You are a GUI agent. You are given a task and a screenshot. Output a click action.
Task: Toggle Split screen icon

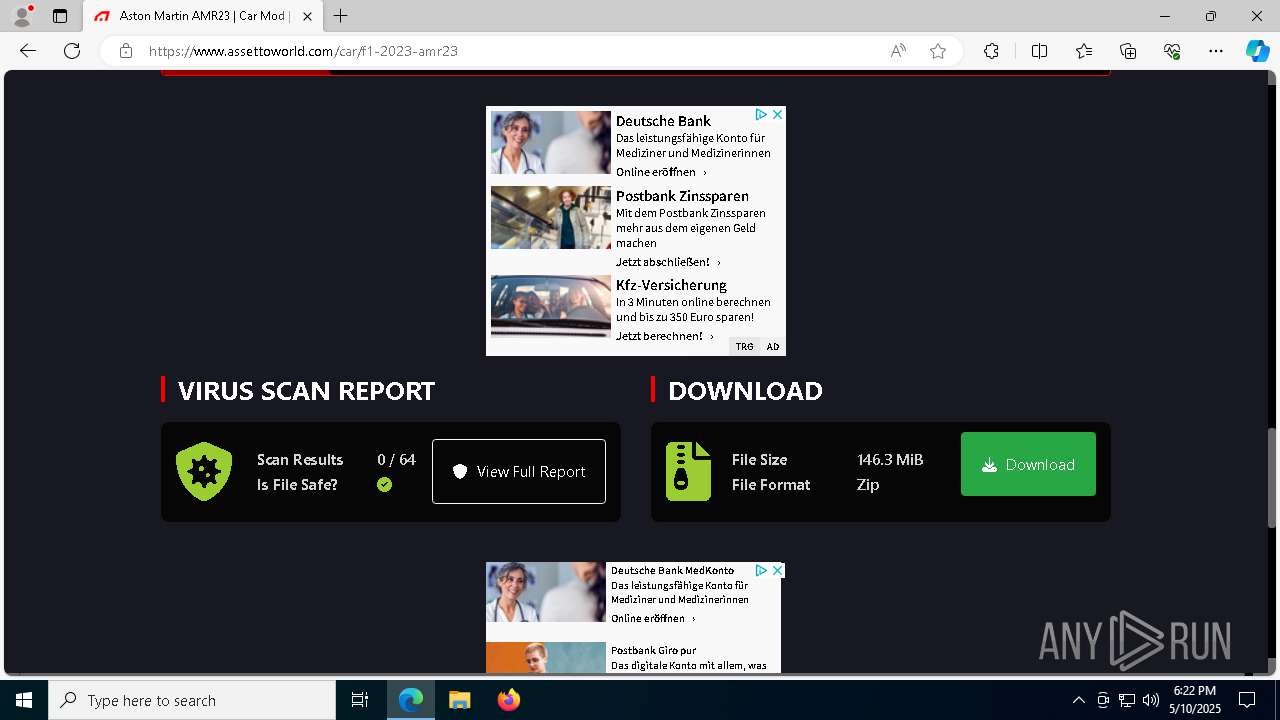point(1039,51)
